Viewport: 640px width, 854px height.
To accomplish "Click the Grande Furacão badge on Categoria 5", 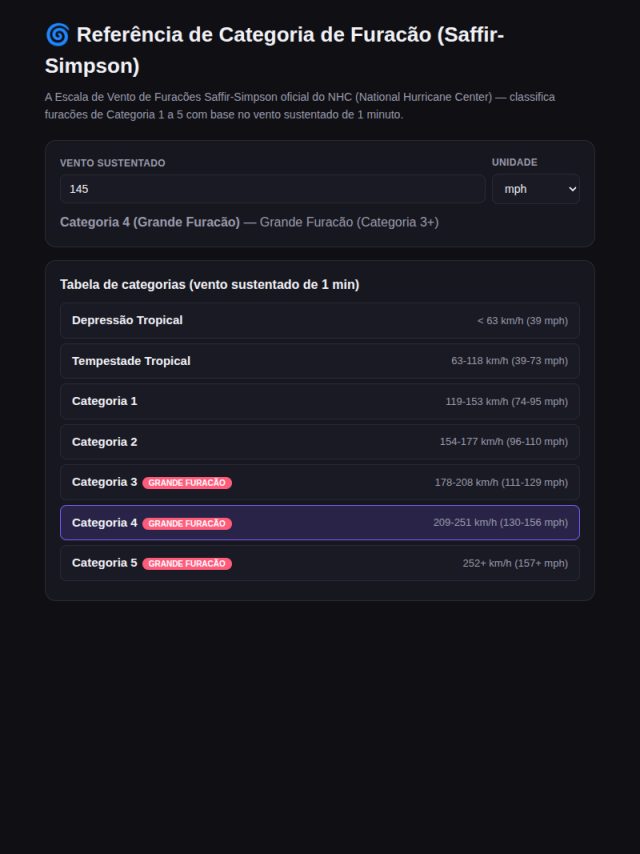I will pyautogui.click(x=187, y=564).
